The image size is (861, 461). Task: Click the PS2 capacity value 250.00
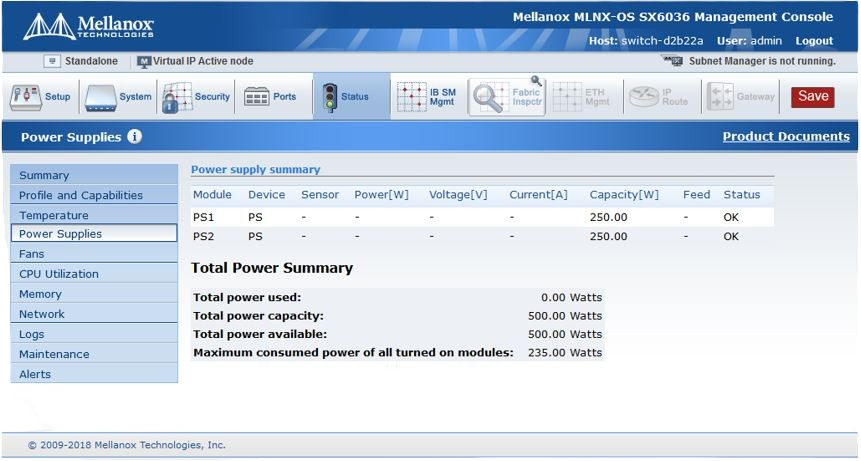(608, 237)
